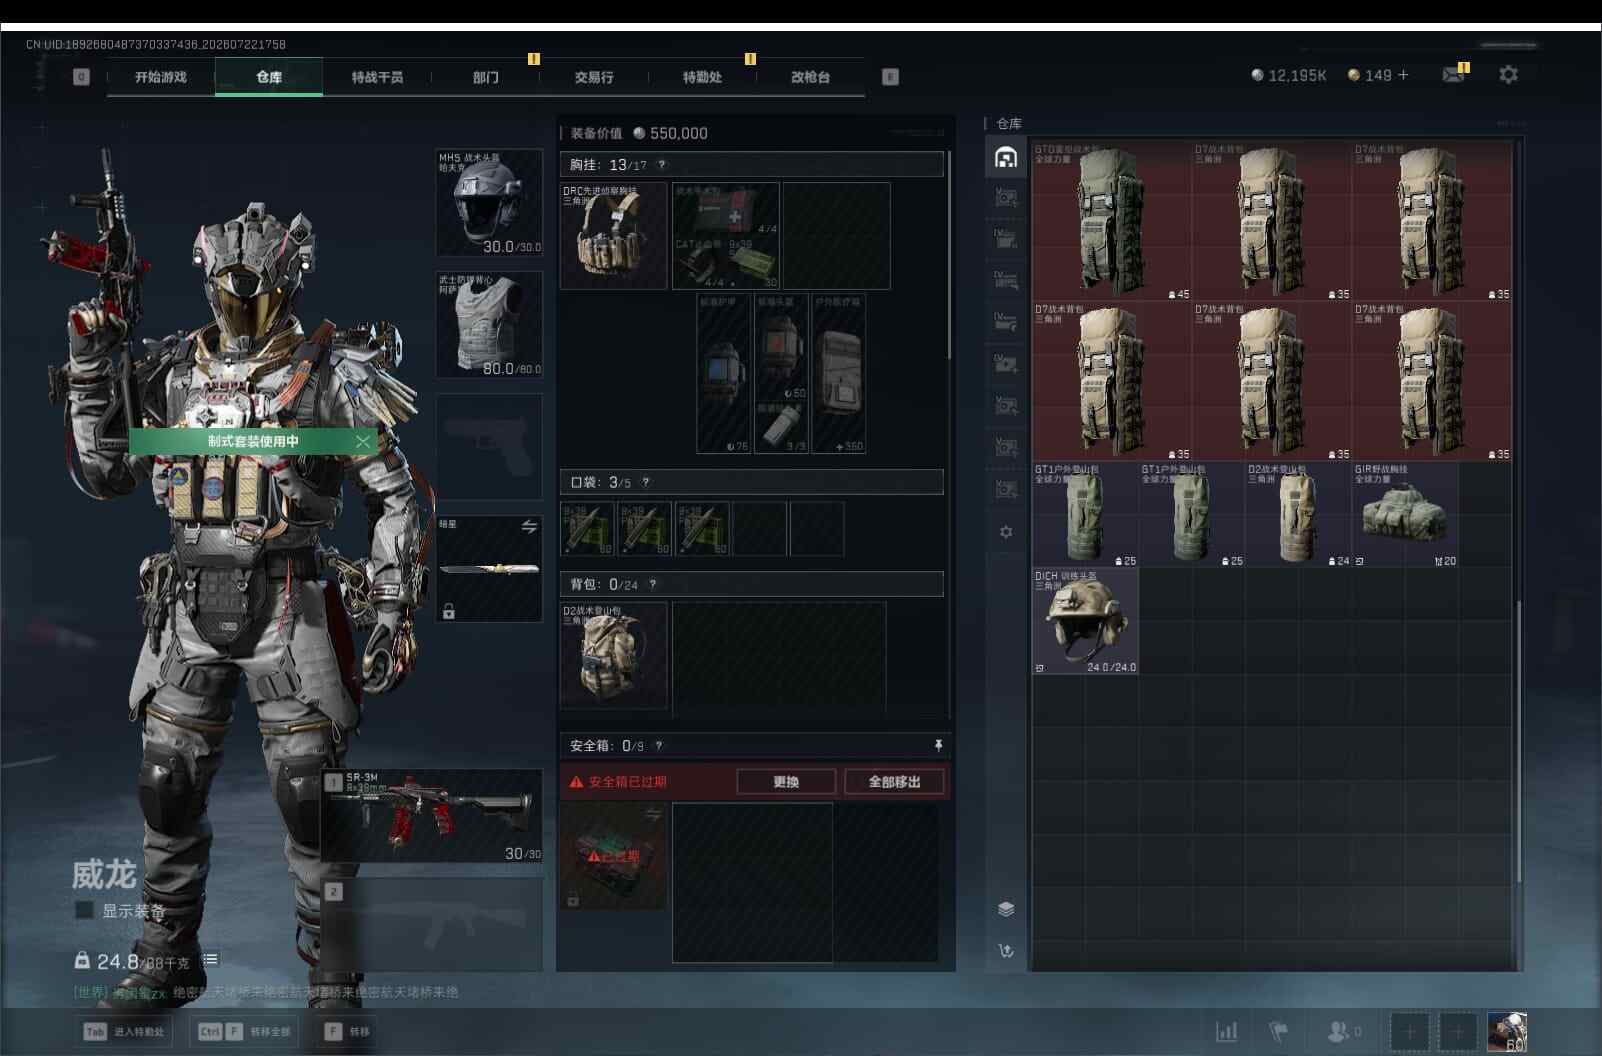This screenshot has height=1056, width=1602.
Task: Click the 24.8 carry weight readout
Action: (x=132, y=961)
